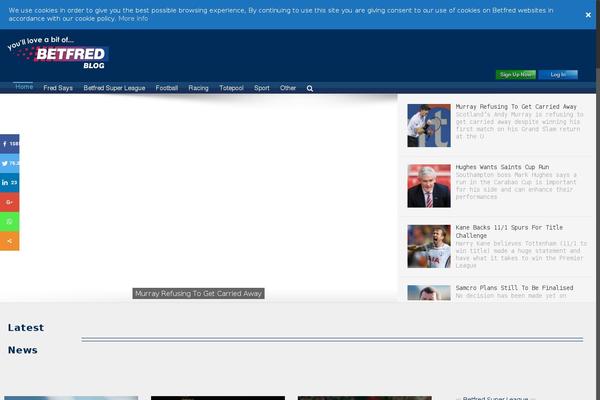This screenshot has height=400, width=600.
Task: Share via WhatsApp sidebar icon
Action: [10, 222]
